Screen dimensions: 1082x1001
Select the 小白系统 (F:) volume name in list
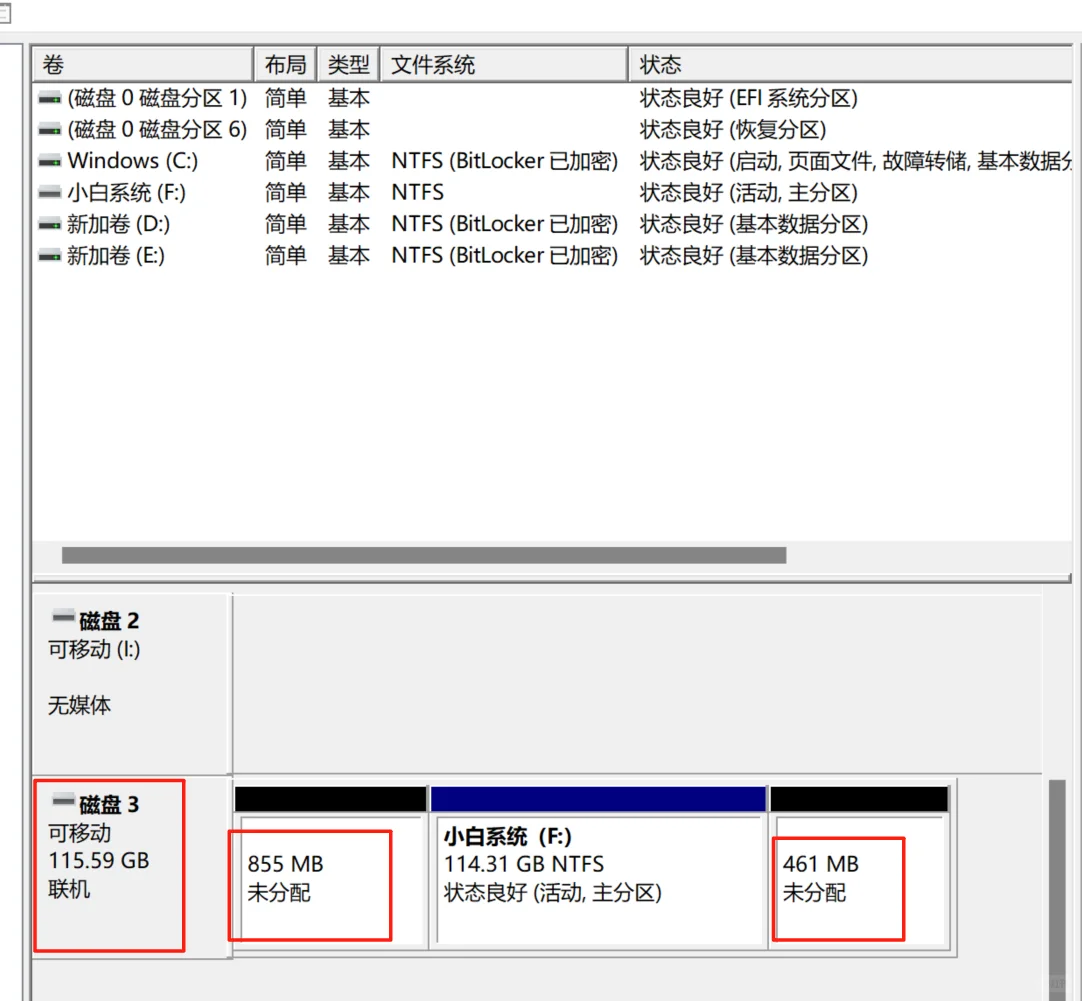(x=126, y=192)
